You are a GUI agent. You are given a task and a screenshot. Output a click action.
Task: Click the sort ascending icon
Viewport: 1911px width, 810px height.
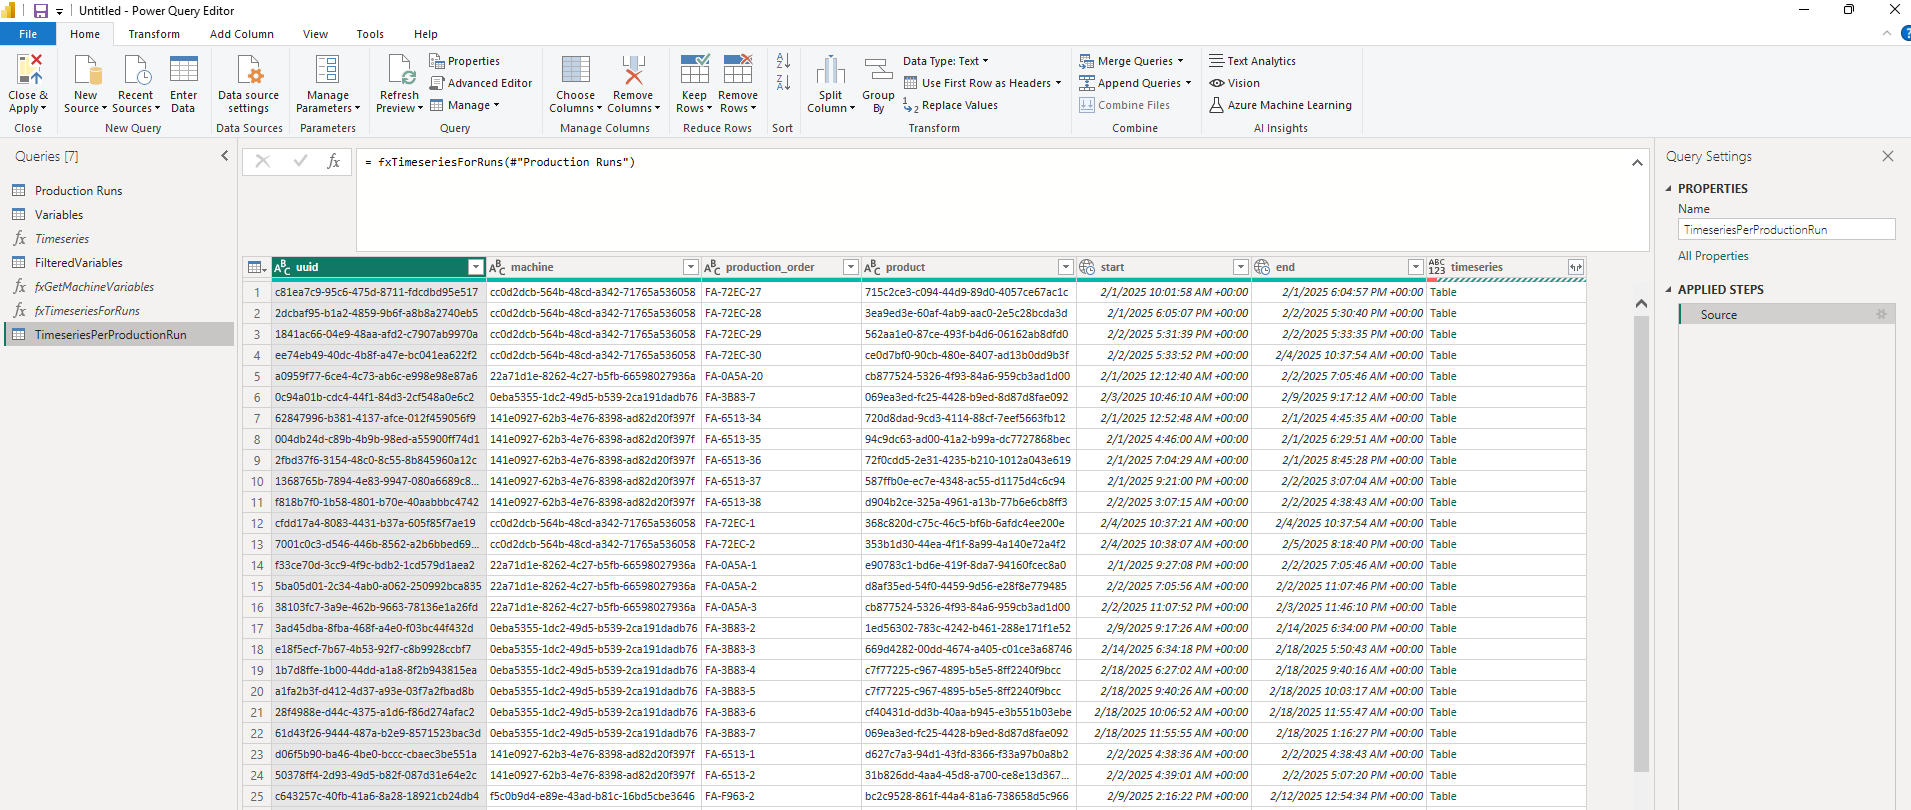click(783, 61)
